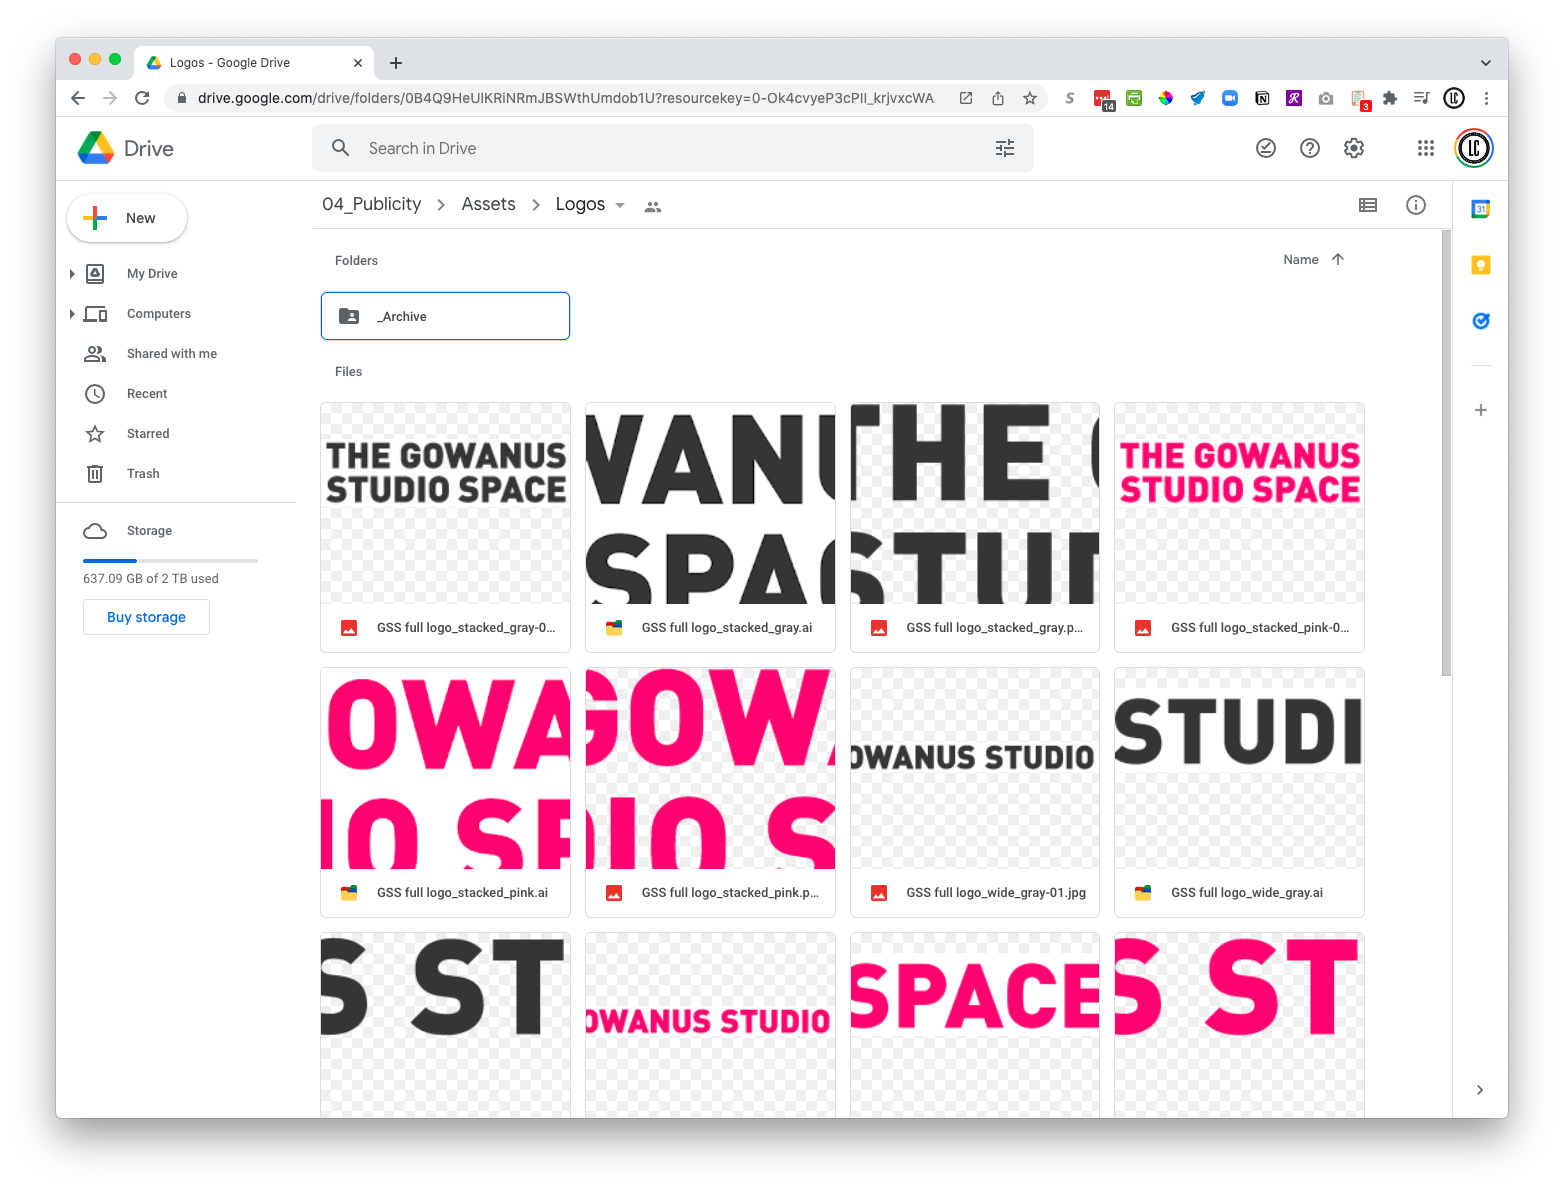Open Google Keep side panel
1564x1192 pixels.
[x=1481, y=265]
